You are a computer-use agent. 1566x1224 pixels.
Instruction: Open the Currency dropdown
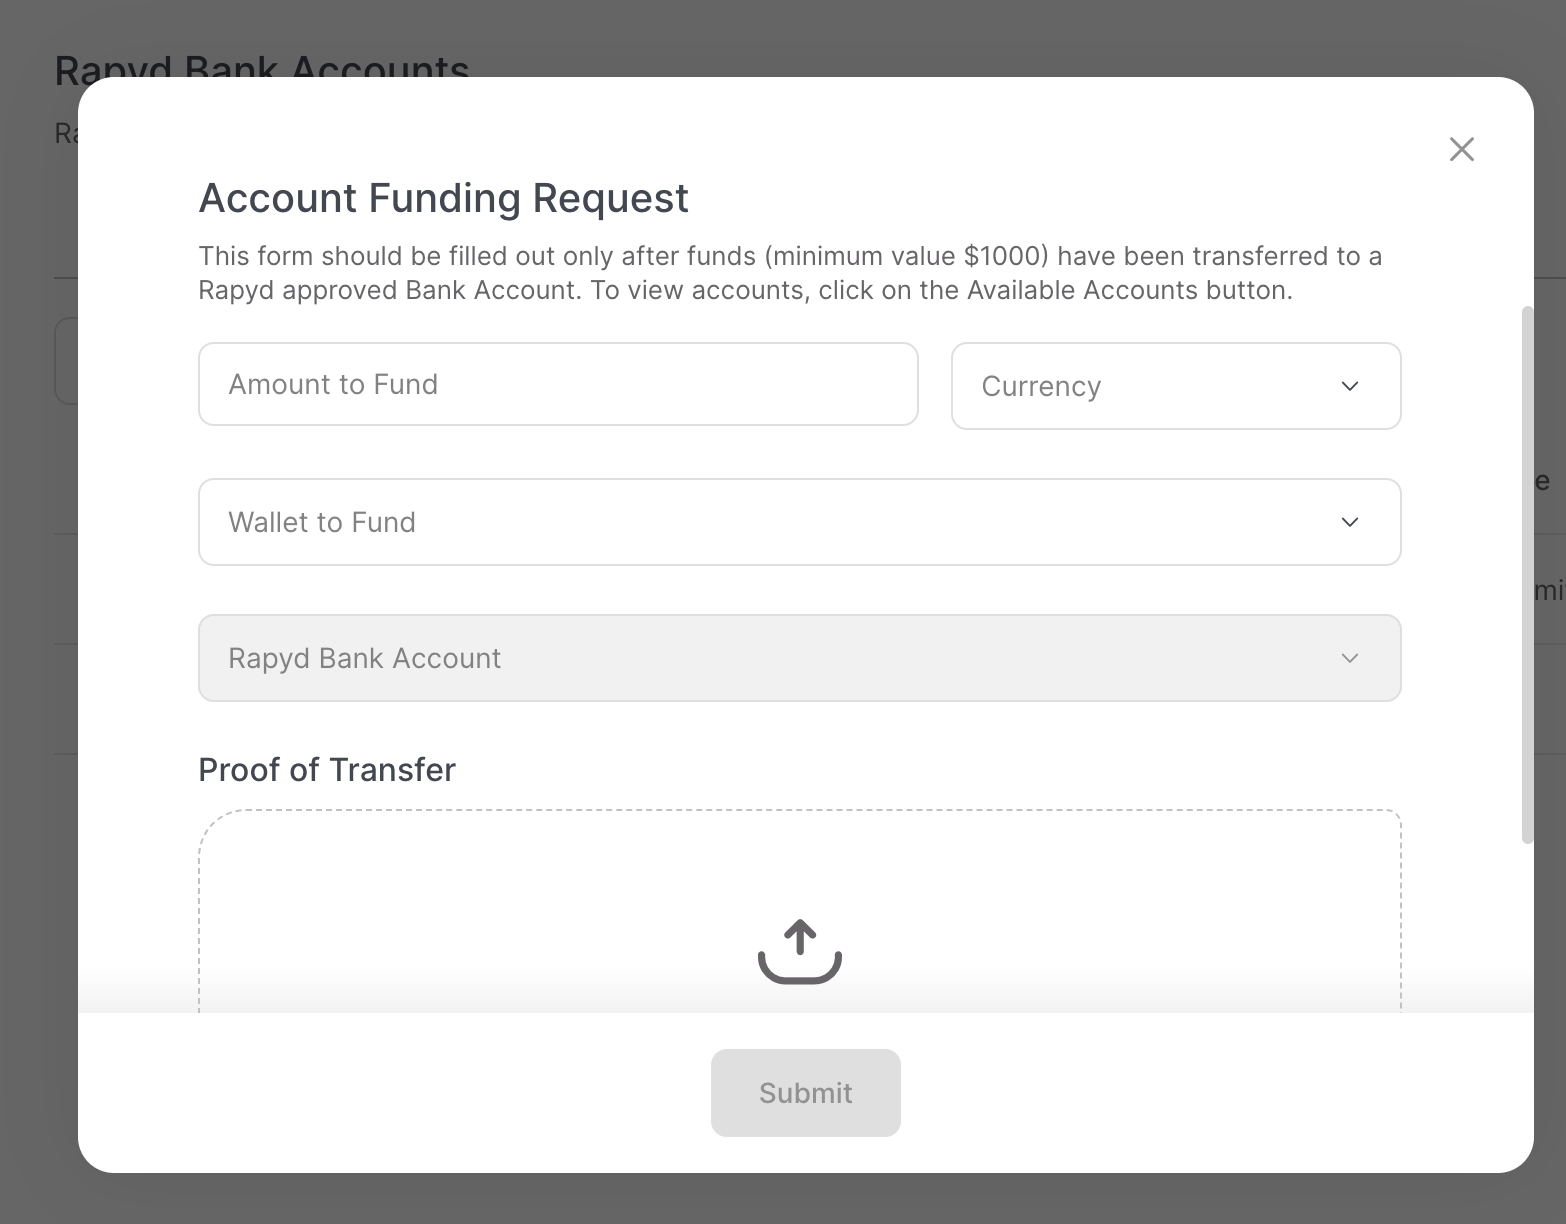(1175, 386)
